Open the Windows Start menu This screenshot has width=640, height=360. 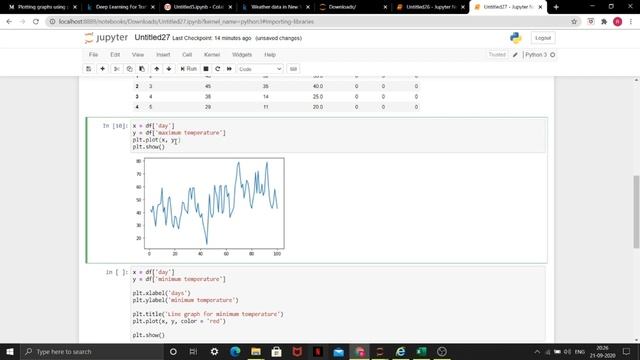tap(10, 351)
